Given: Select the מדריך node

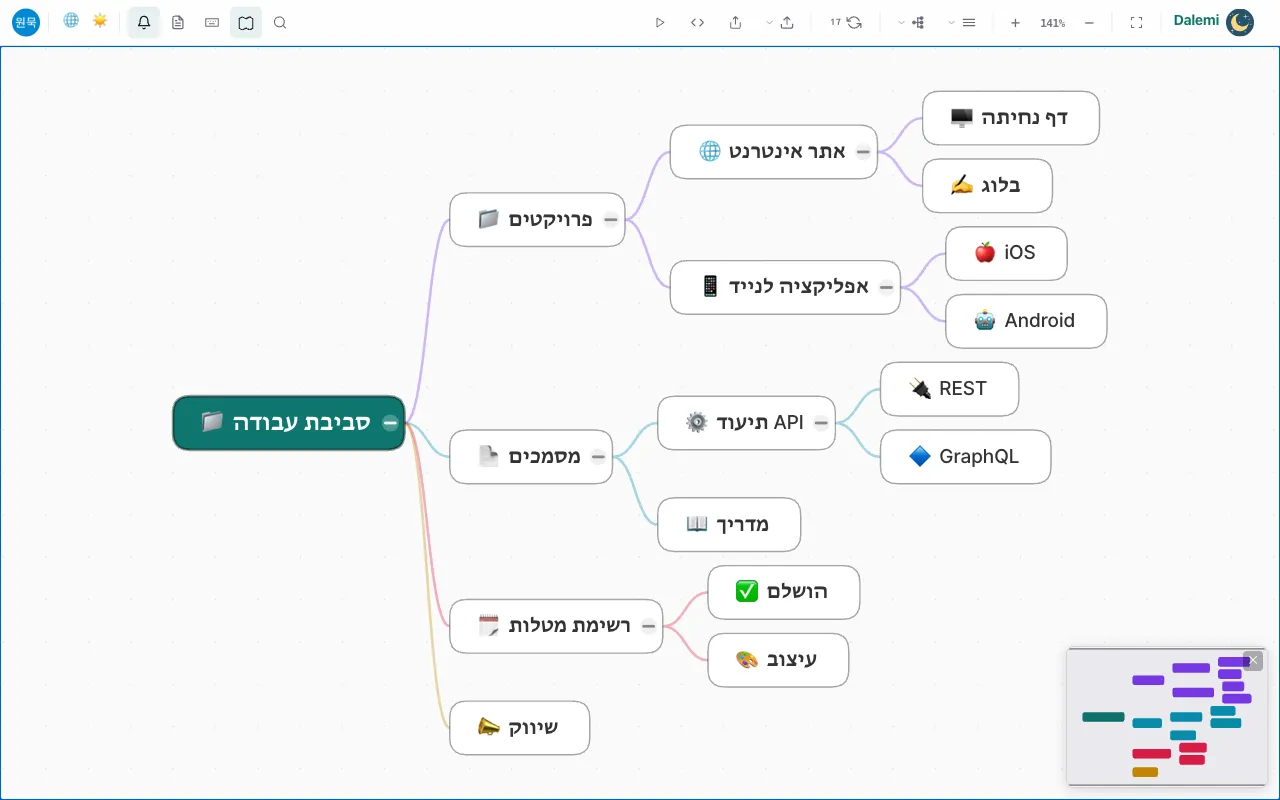Looking at the screenshot, I should pos(729,524).
